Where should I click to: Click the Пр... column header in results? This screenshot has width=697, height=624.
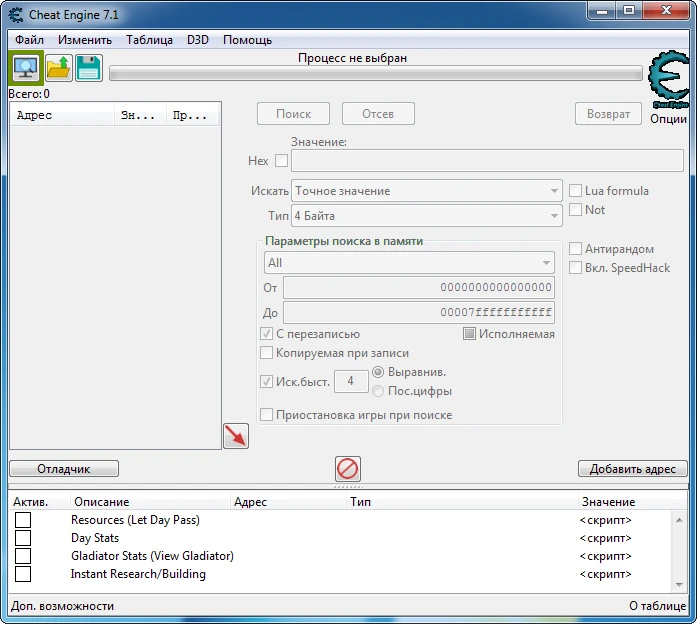(192, 115)
